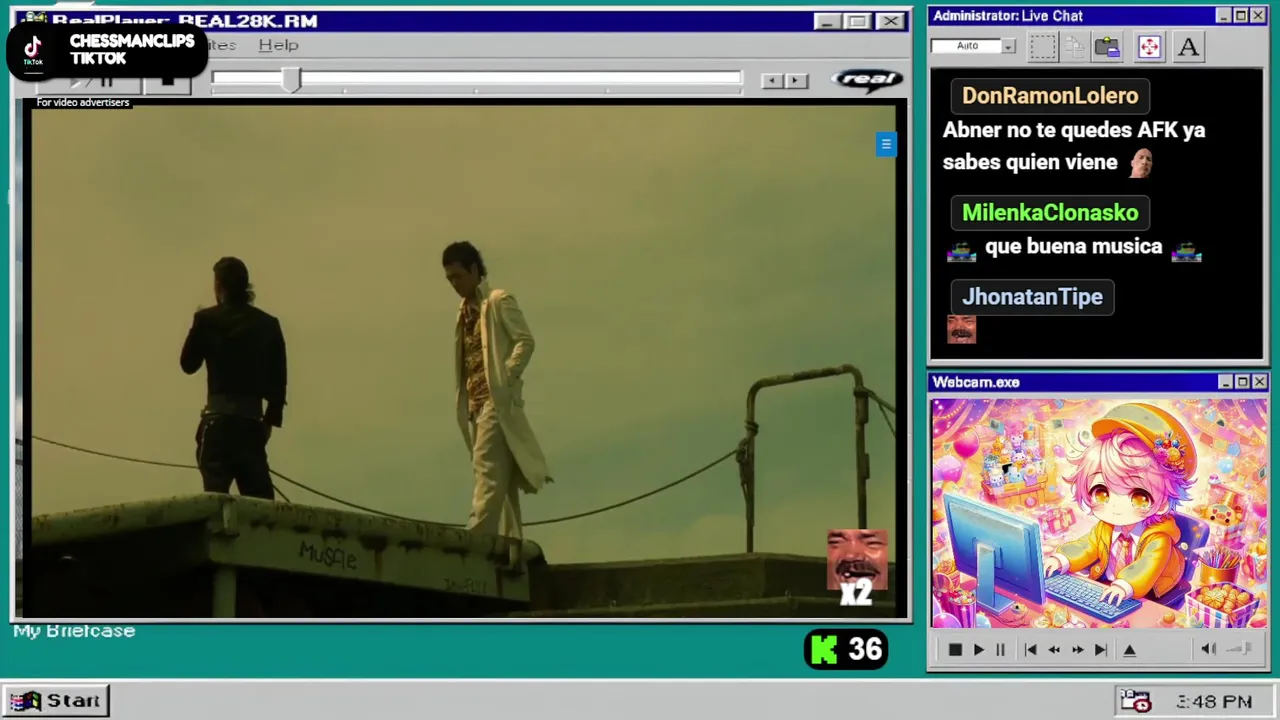This screenshot has height=720, width=1280.
Task: Minimize the Live Chat window
Action: tap(1224, 16)
